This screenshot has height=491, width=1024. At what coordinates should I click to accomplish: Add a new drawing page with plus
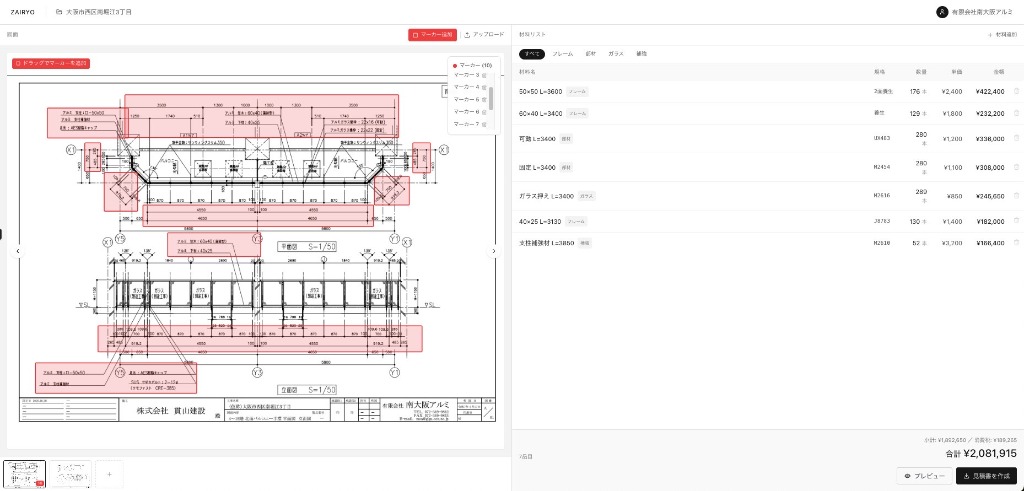click(109, 474)
